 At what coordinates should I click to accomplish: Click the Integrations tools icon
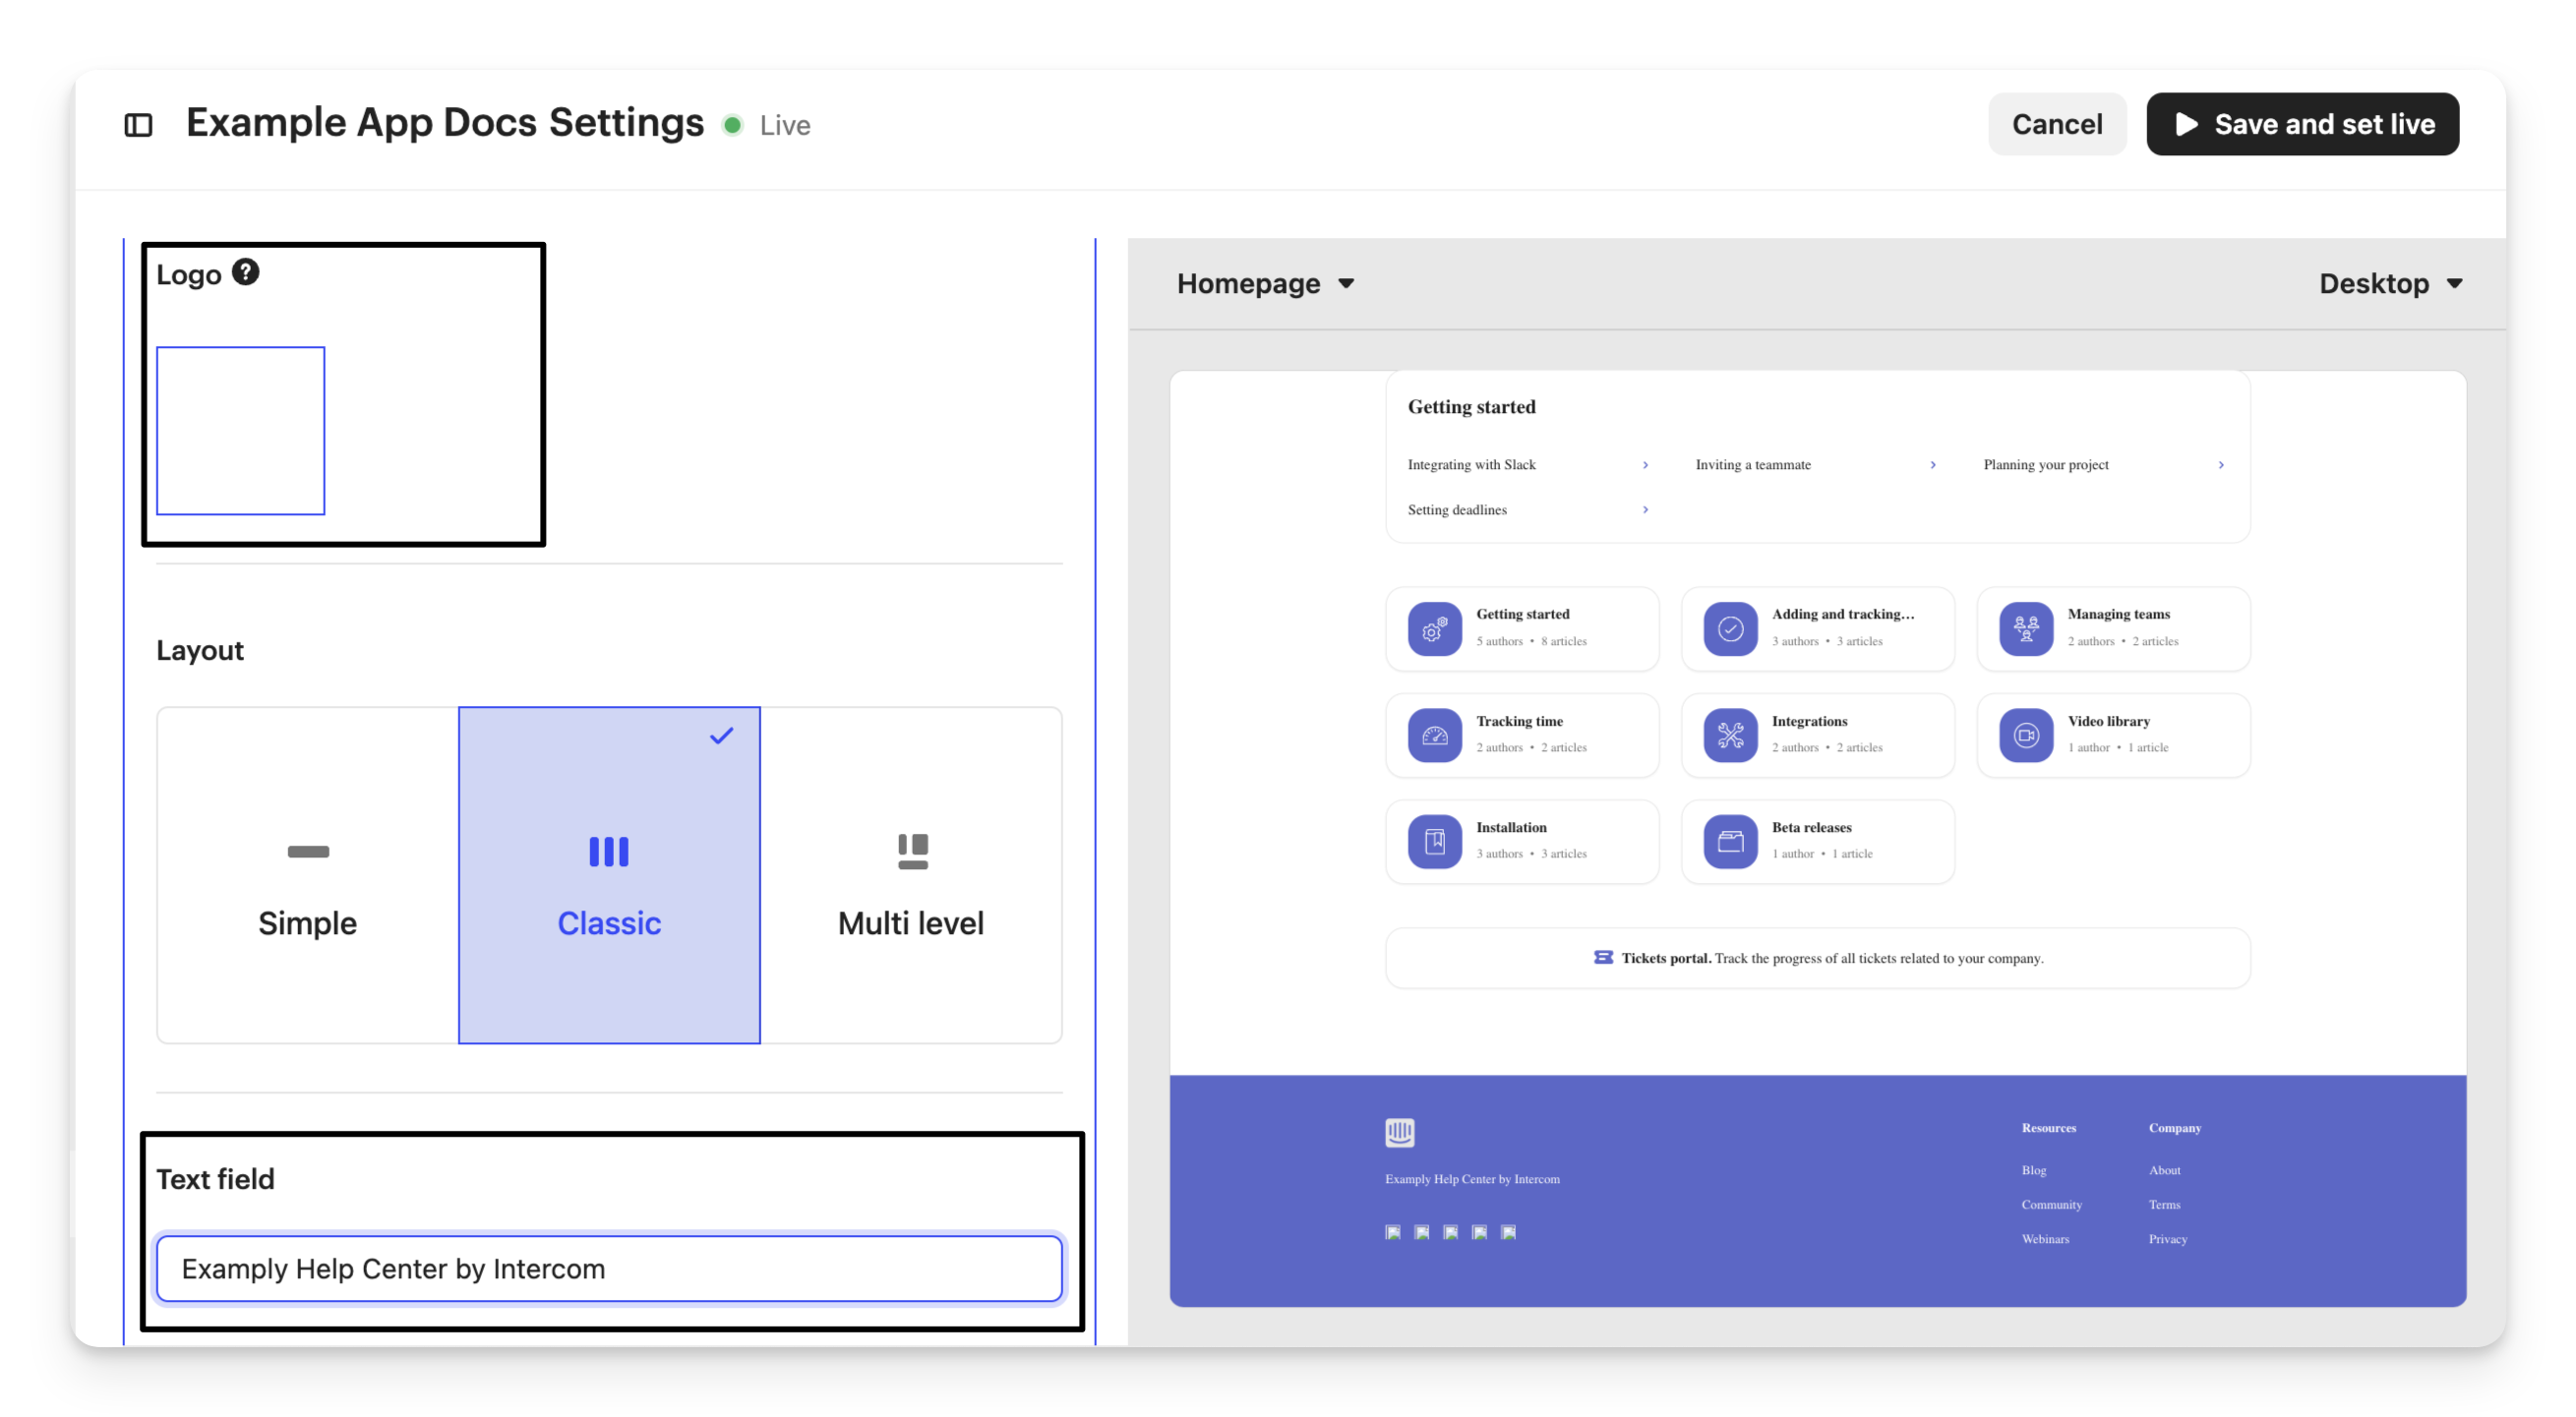point(1730,735)
